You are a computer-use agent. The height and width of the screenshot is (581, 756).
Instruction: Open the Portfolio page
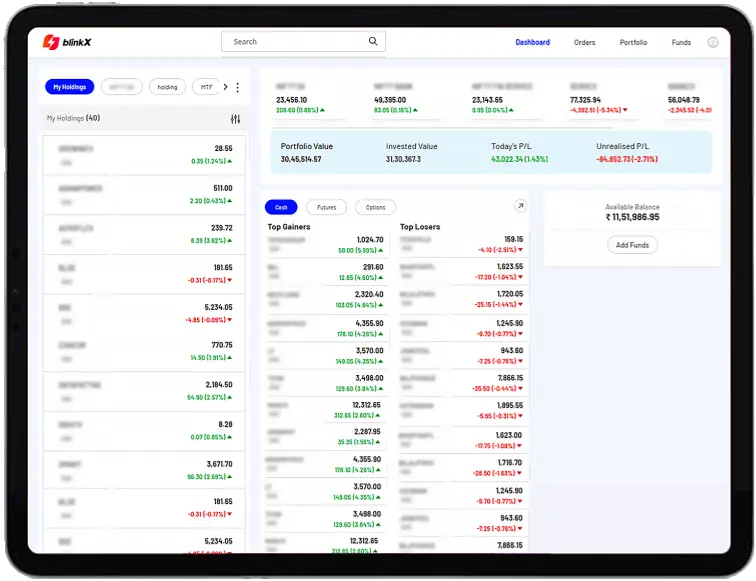[x=633, y=43]
